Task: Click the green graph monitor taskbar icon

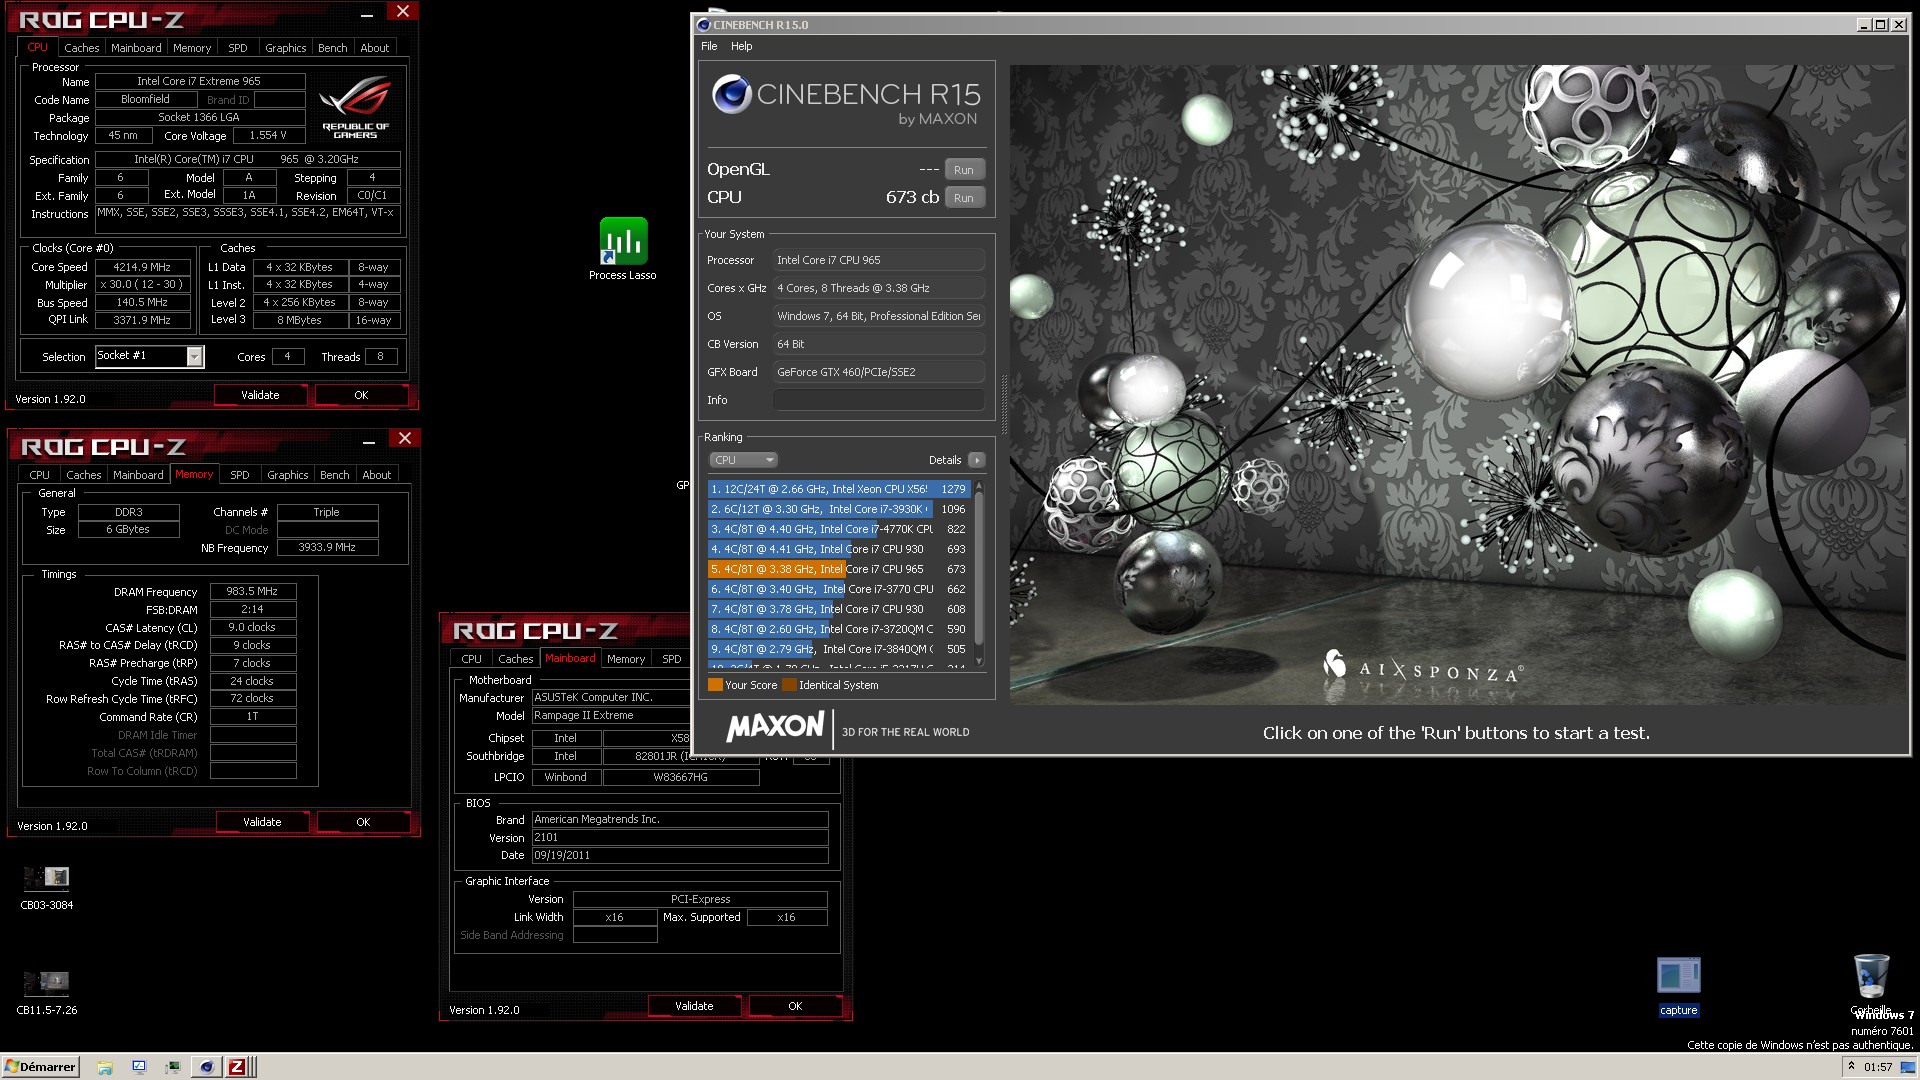Action: click(172, 1067)
